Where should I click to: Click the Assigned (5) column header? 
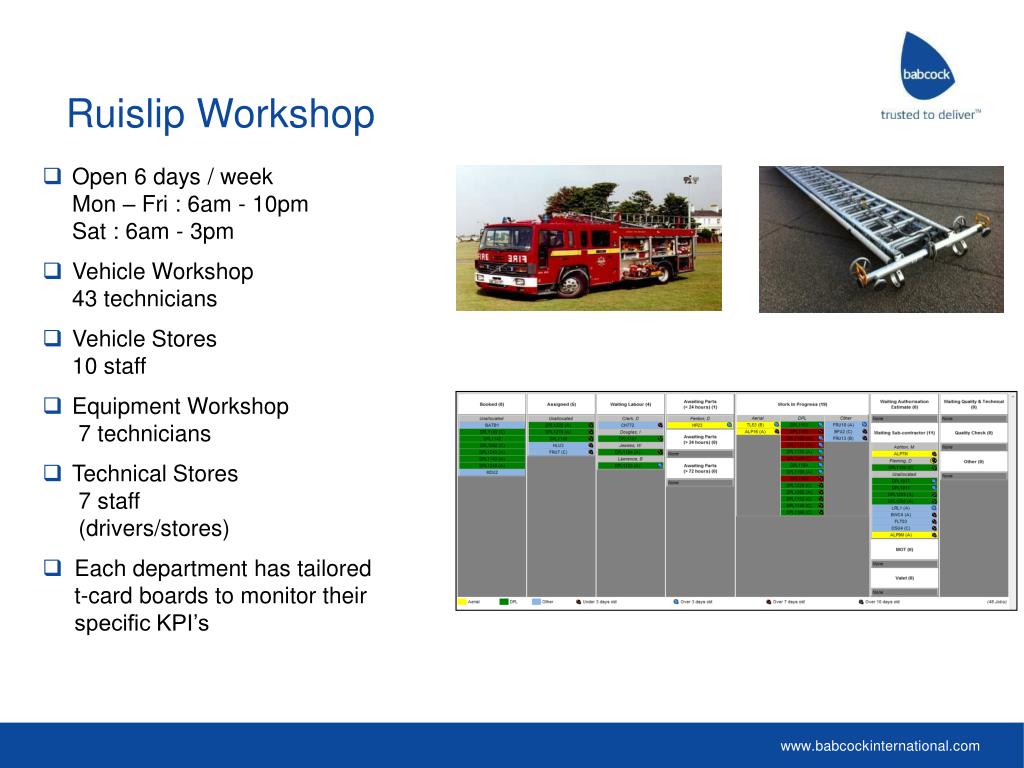561,404
